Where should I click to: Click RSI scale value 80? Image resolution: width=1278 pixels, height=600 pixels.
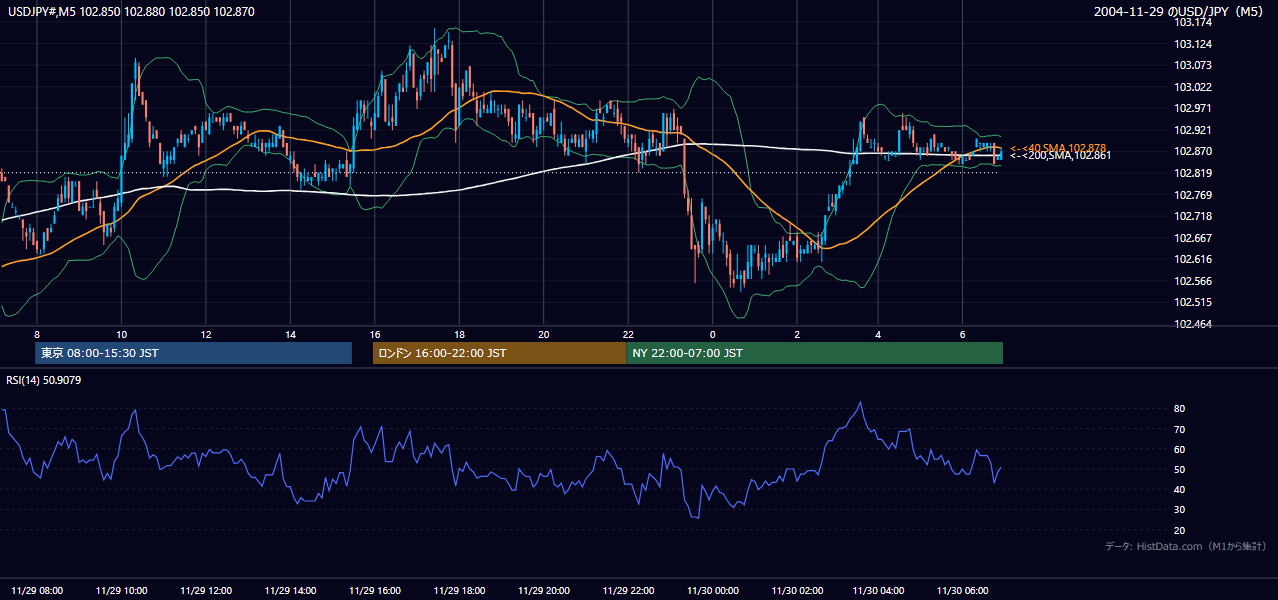[1179, 409]
